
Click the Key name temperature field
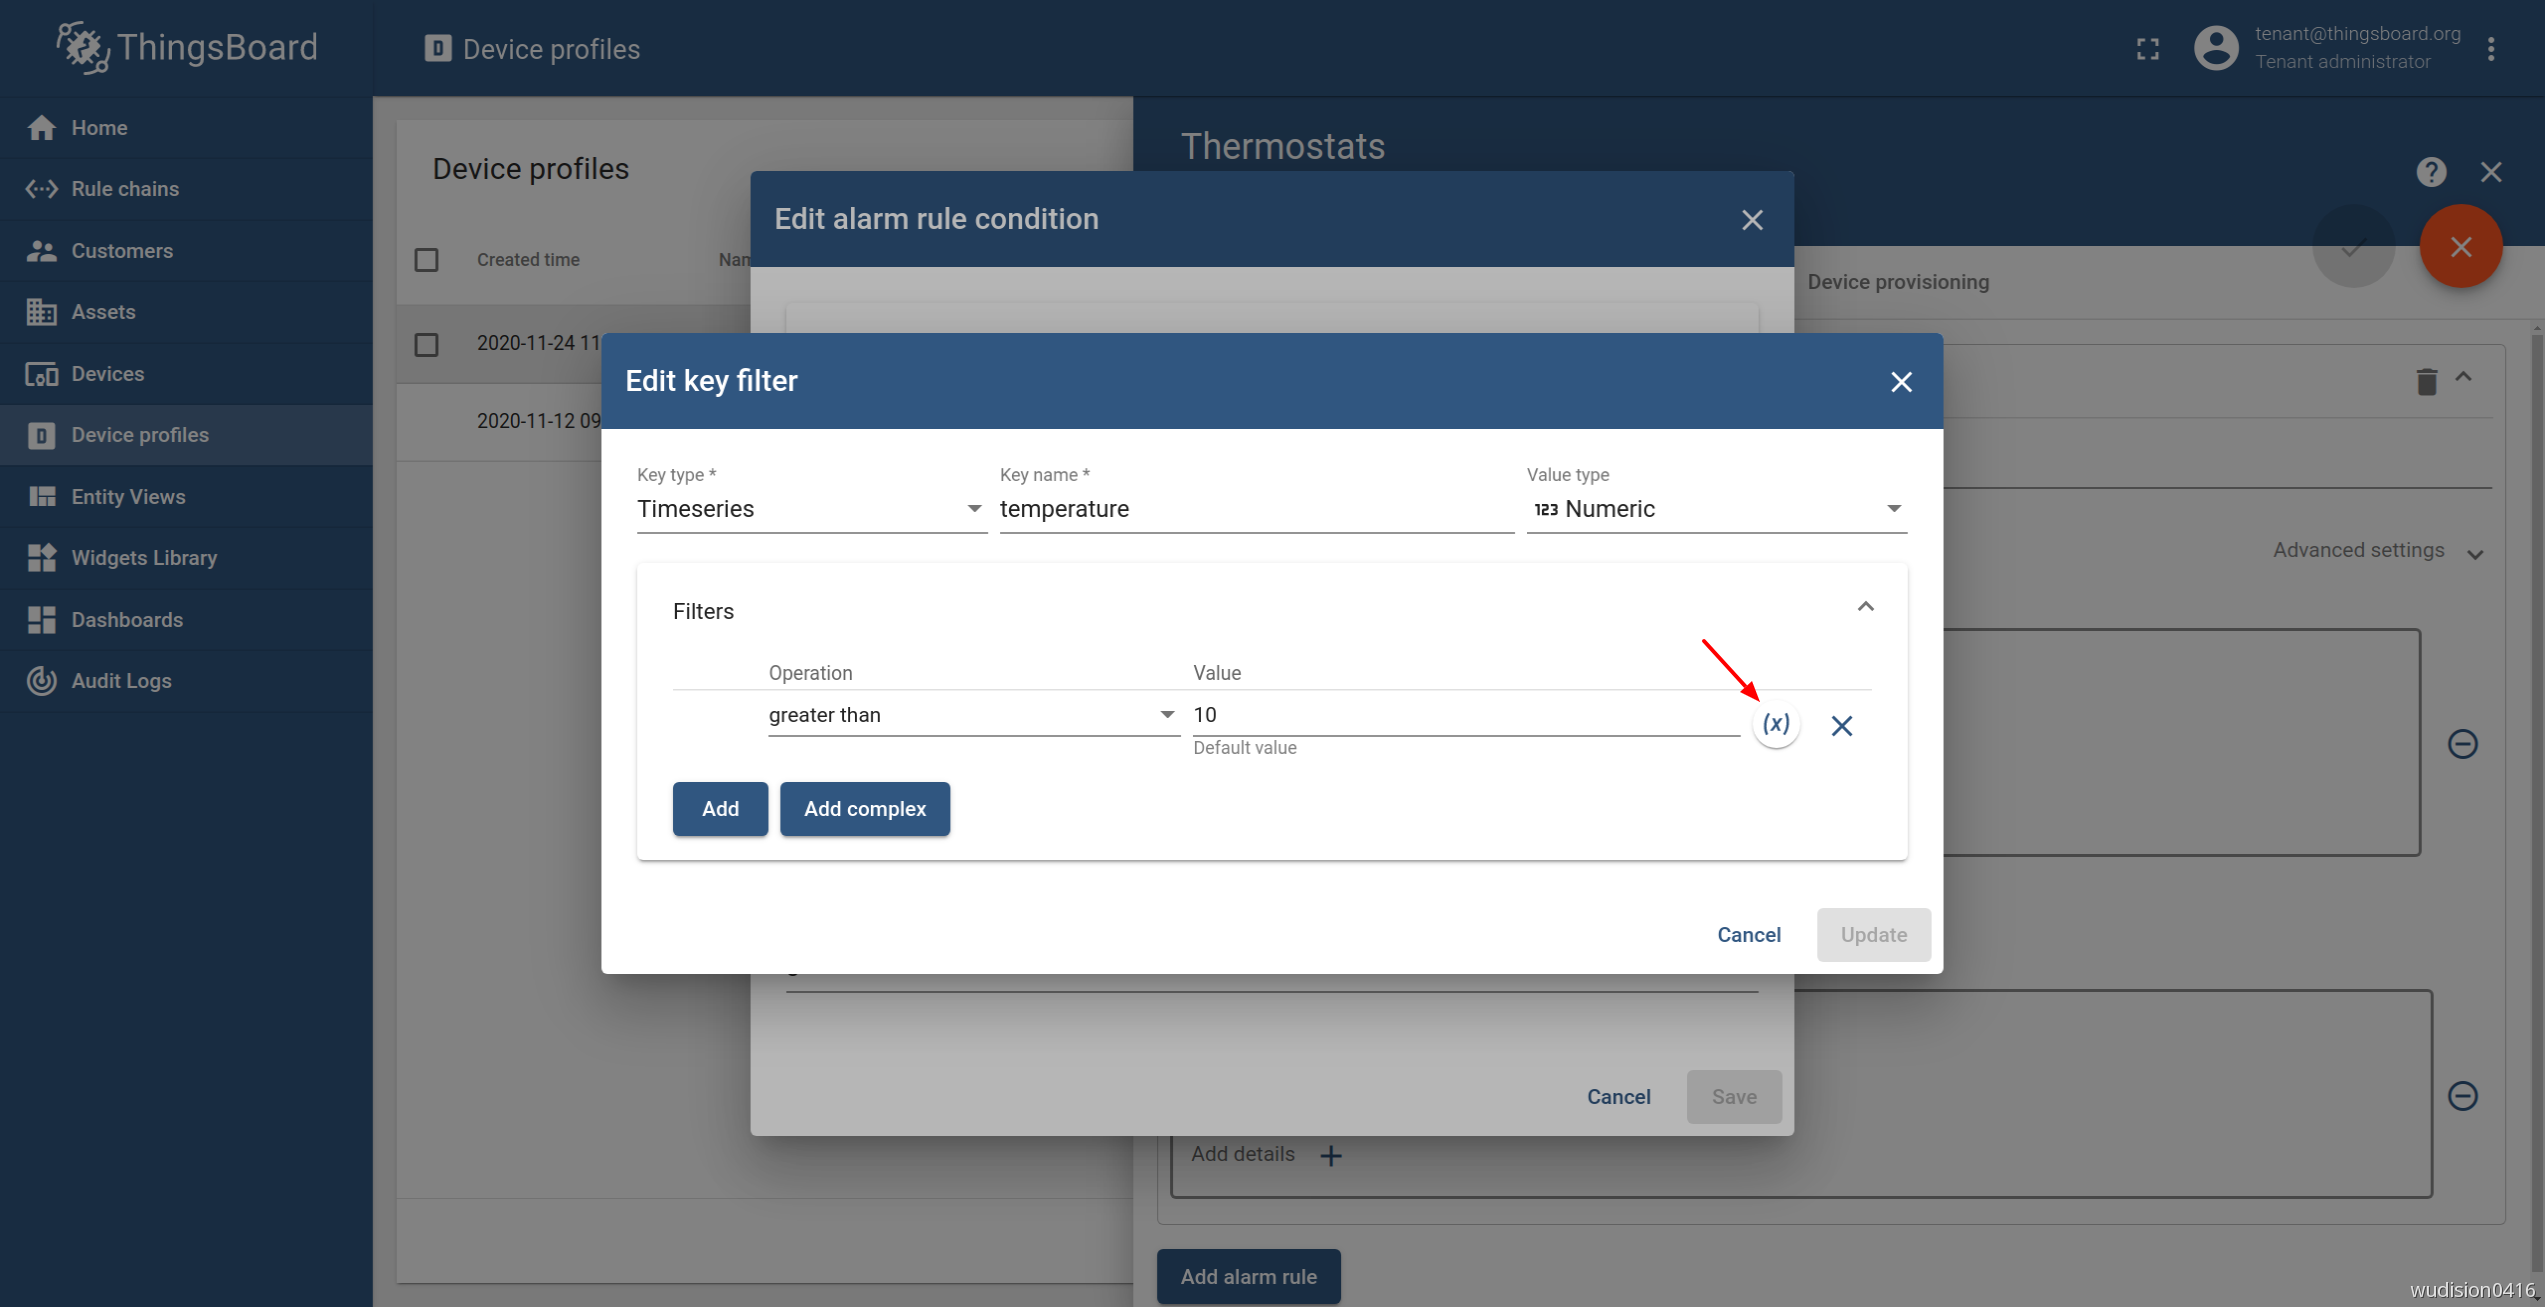coord(1255,509)
